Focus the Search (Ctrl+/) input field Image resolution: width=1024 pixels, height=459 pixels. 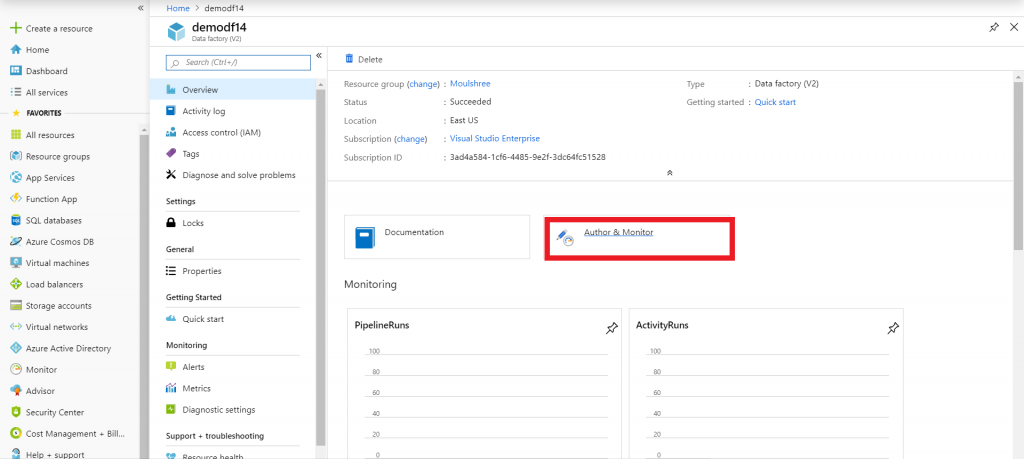tap(238, 63)
